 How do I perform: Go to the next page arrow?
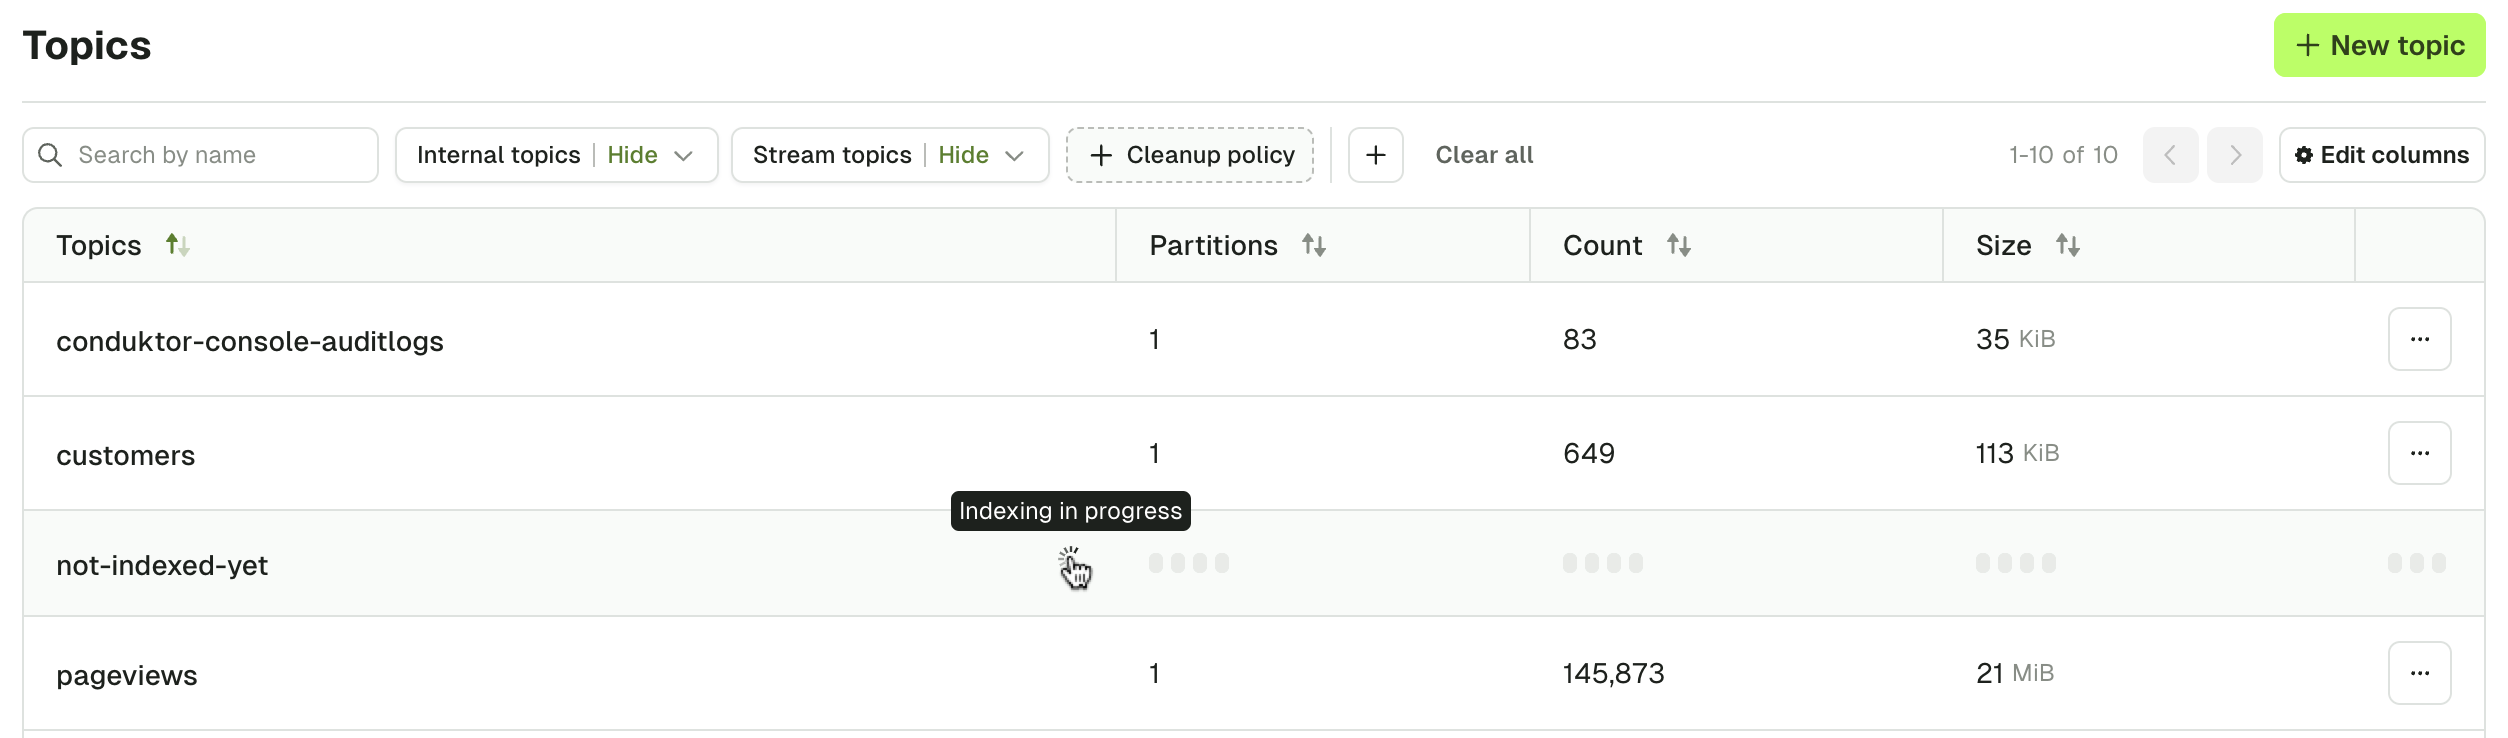click(2235, 155)
